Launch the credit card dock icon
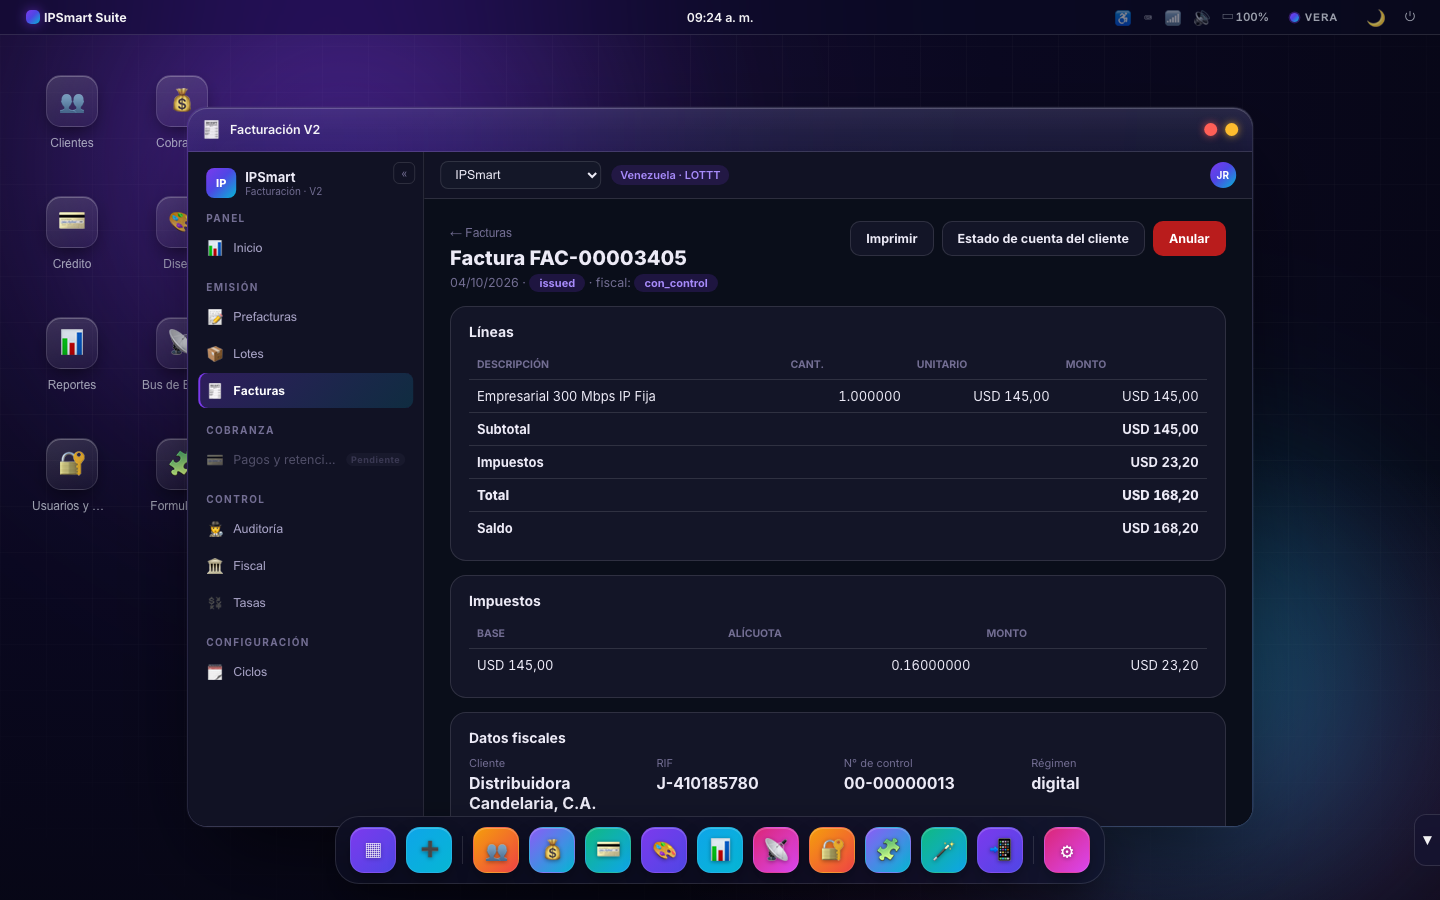The width and height of the screenshot is (1440, 900). coord(608,850)
